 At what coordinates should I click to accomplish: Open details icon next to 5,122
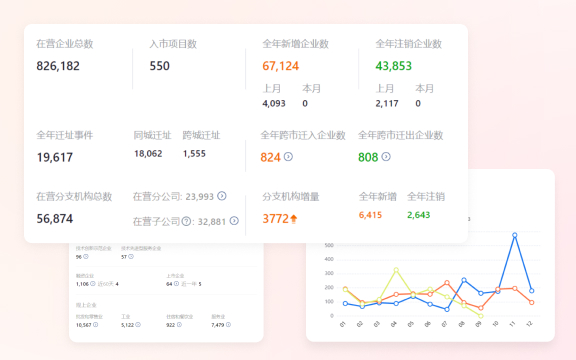(138, 325)
